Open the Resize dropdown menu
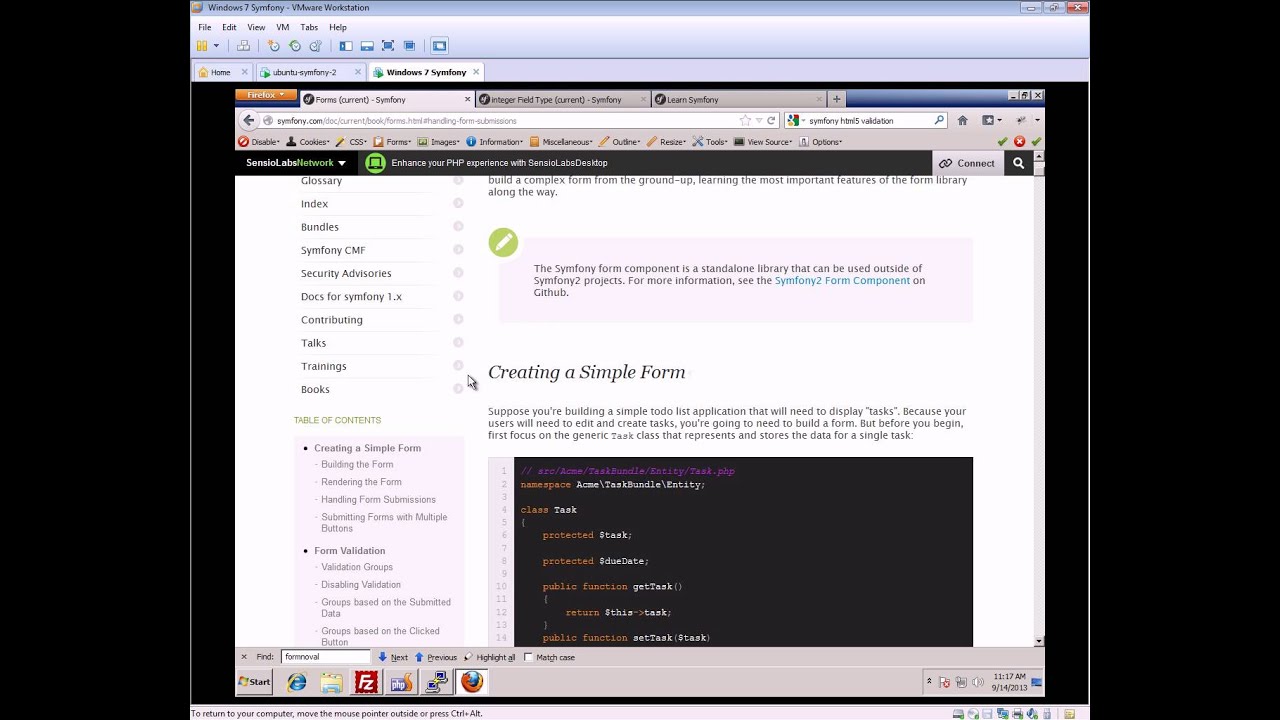This screenshot has width=1280, height=720. pyautogui.click(x=667, y=142)
